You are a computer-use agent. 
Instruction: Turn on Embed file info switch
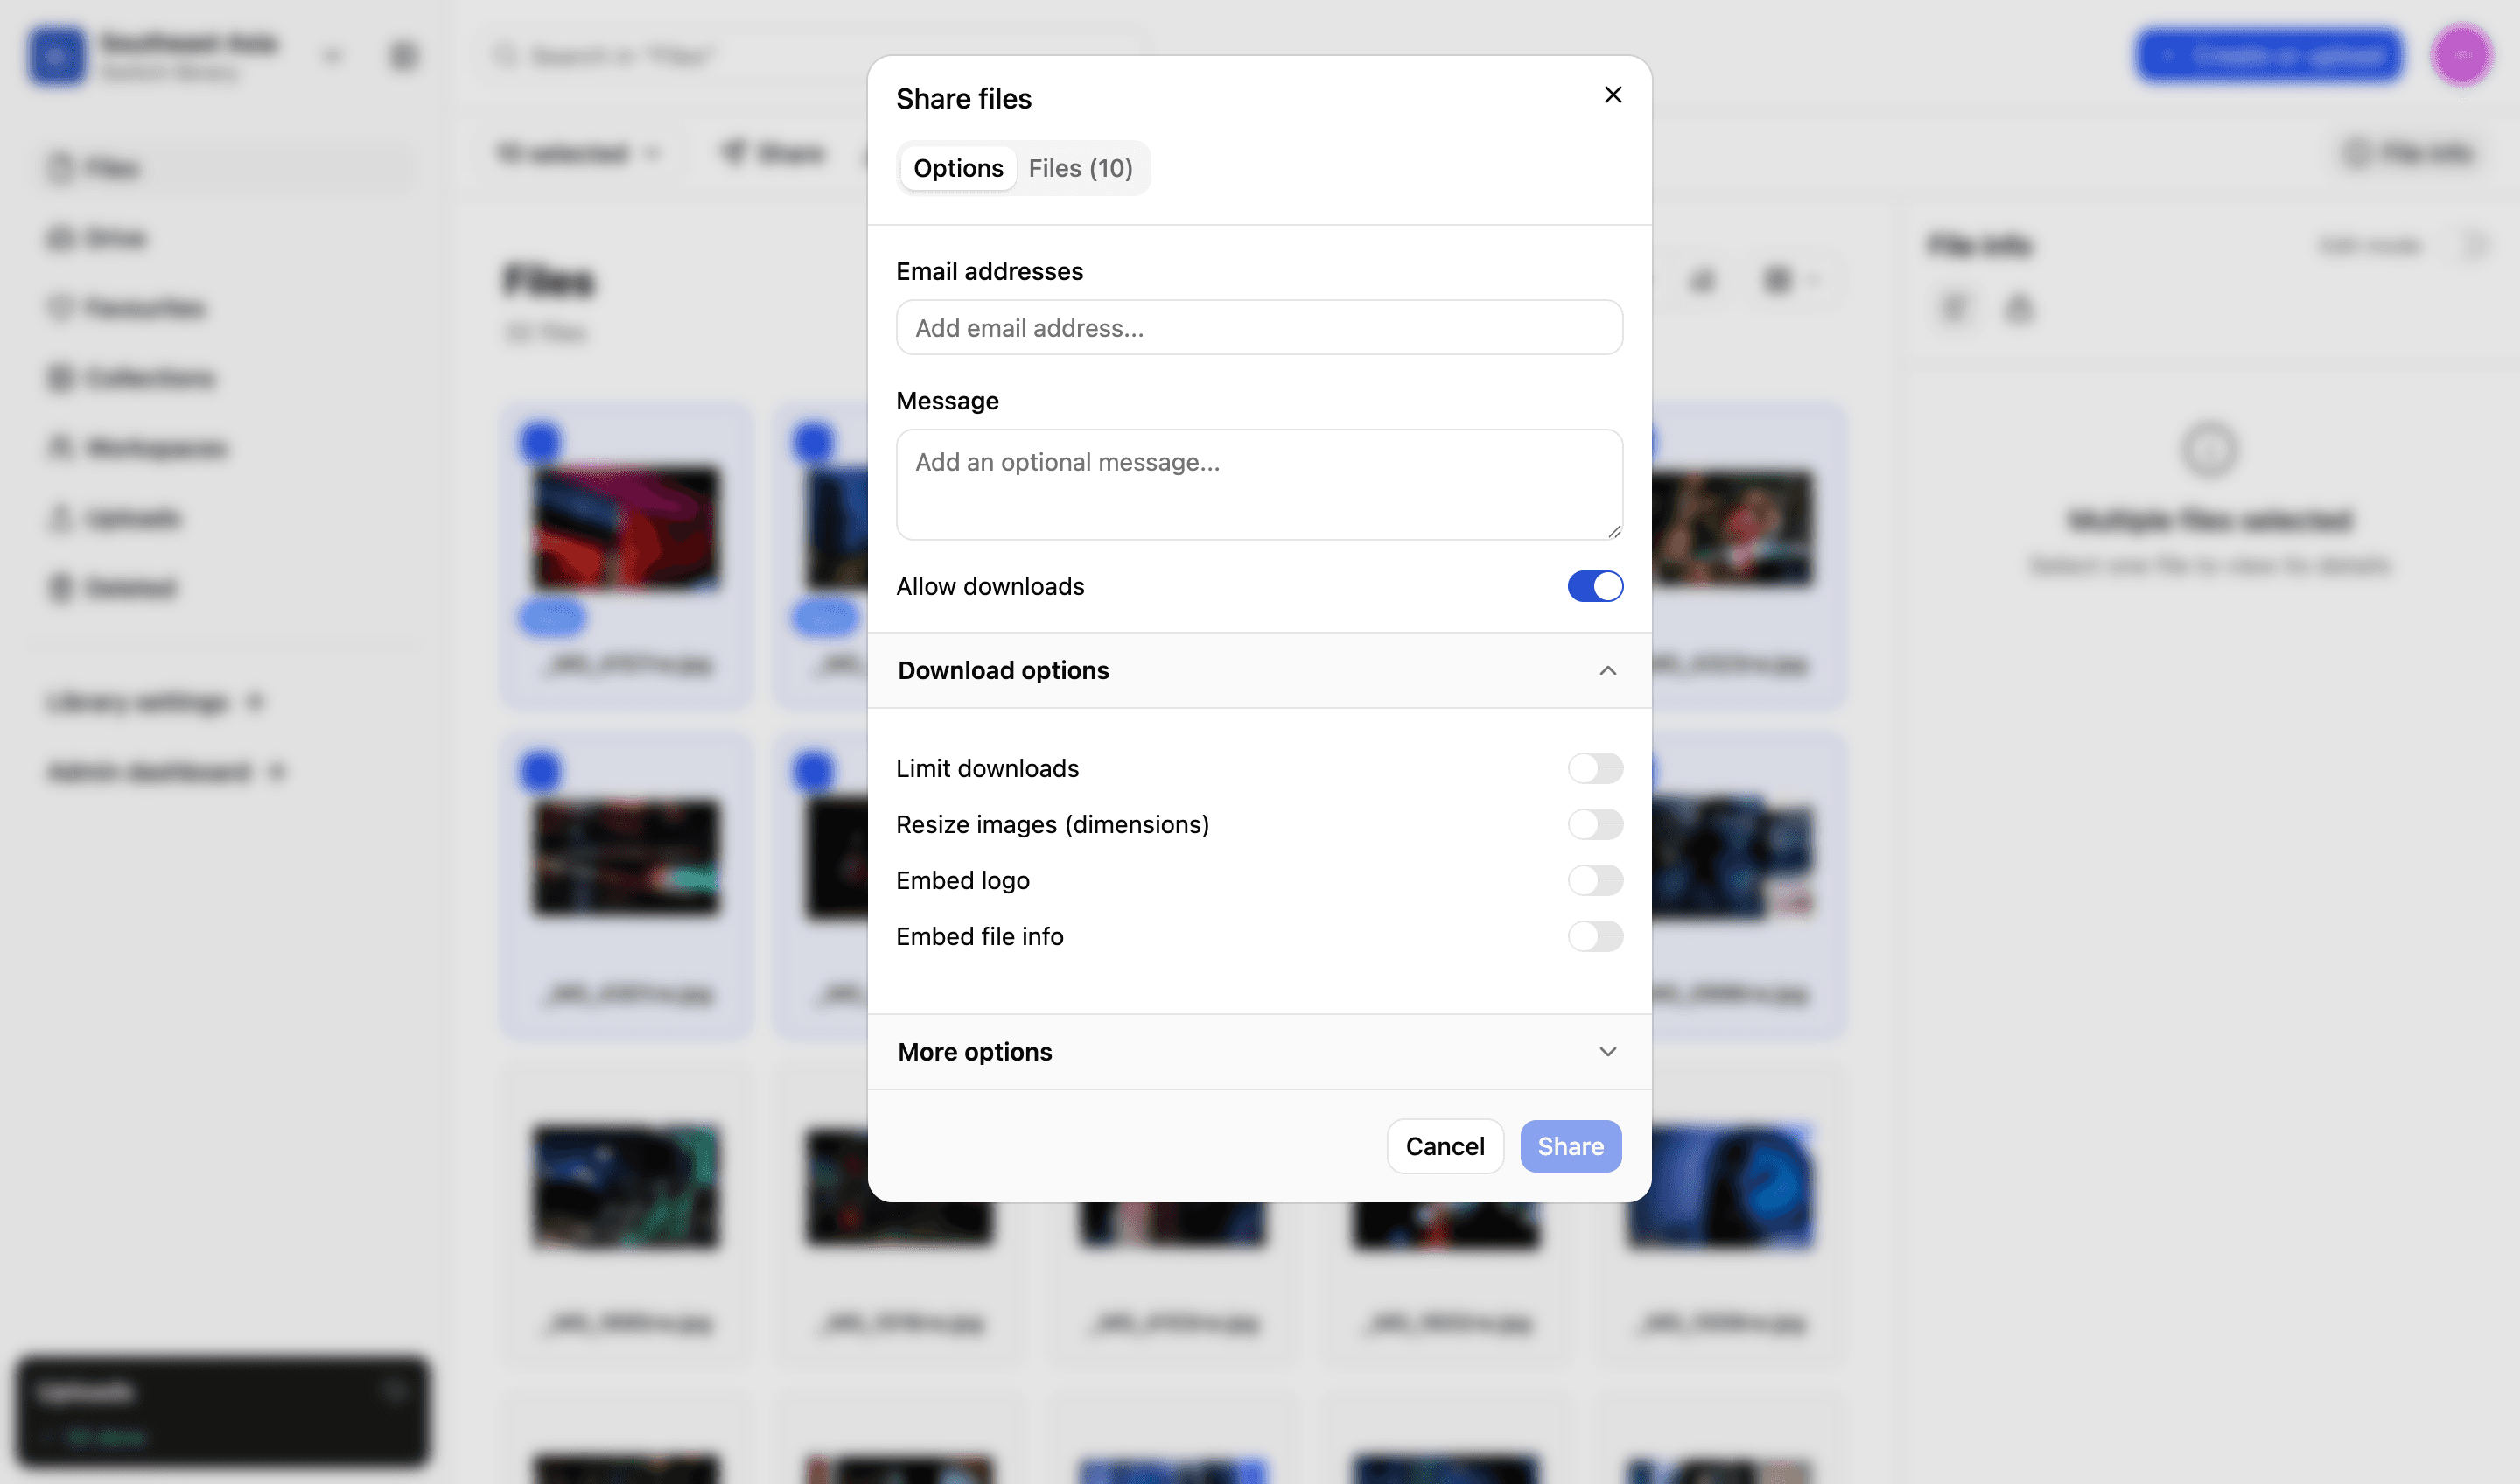coord(1594,936)
